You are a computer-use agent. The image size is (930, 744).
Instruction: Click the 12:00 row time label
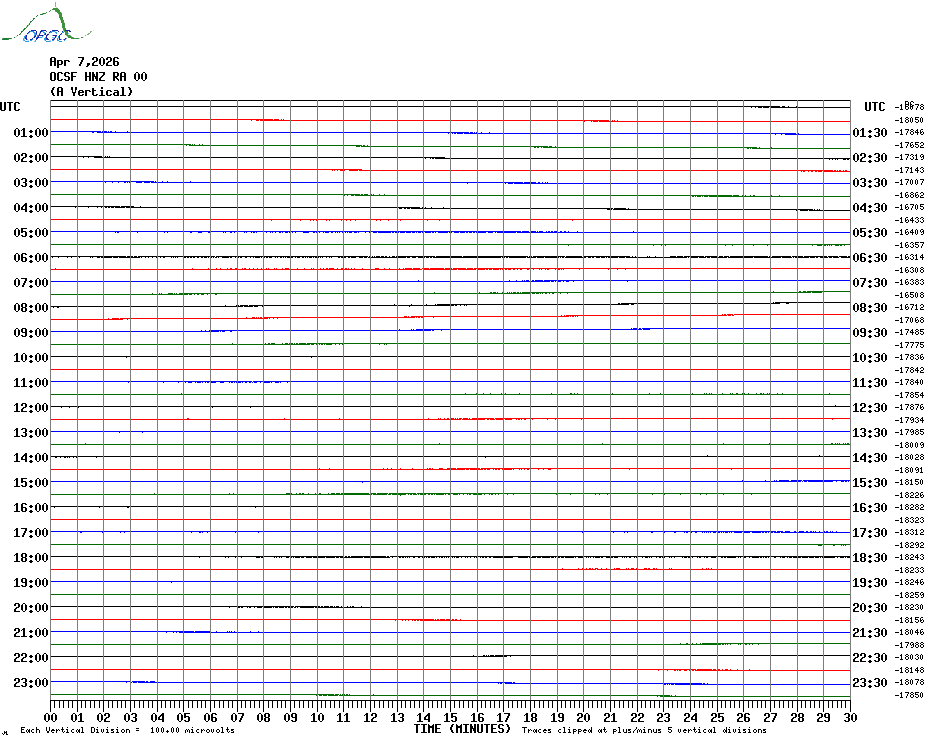click(x=31, y=408)
